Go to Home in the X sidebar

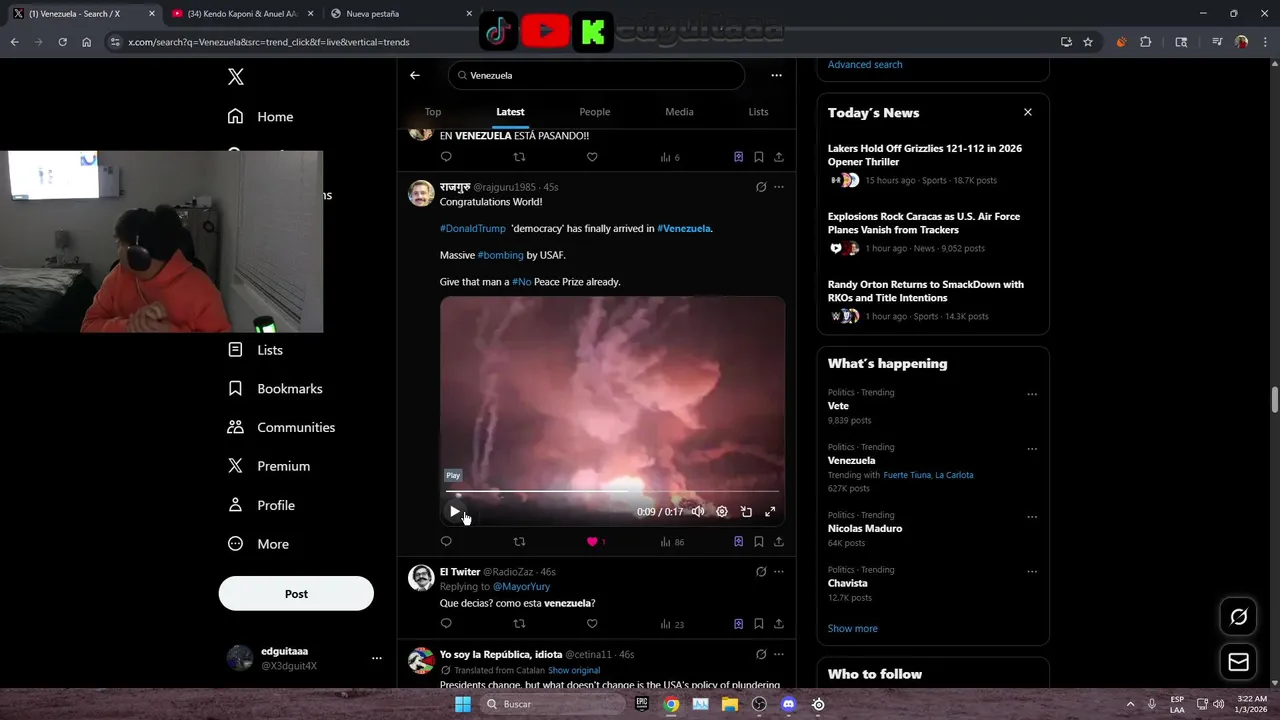[x=260, y=117]
